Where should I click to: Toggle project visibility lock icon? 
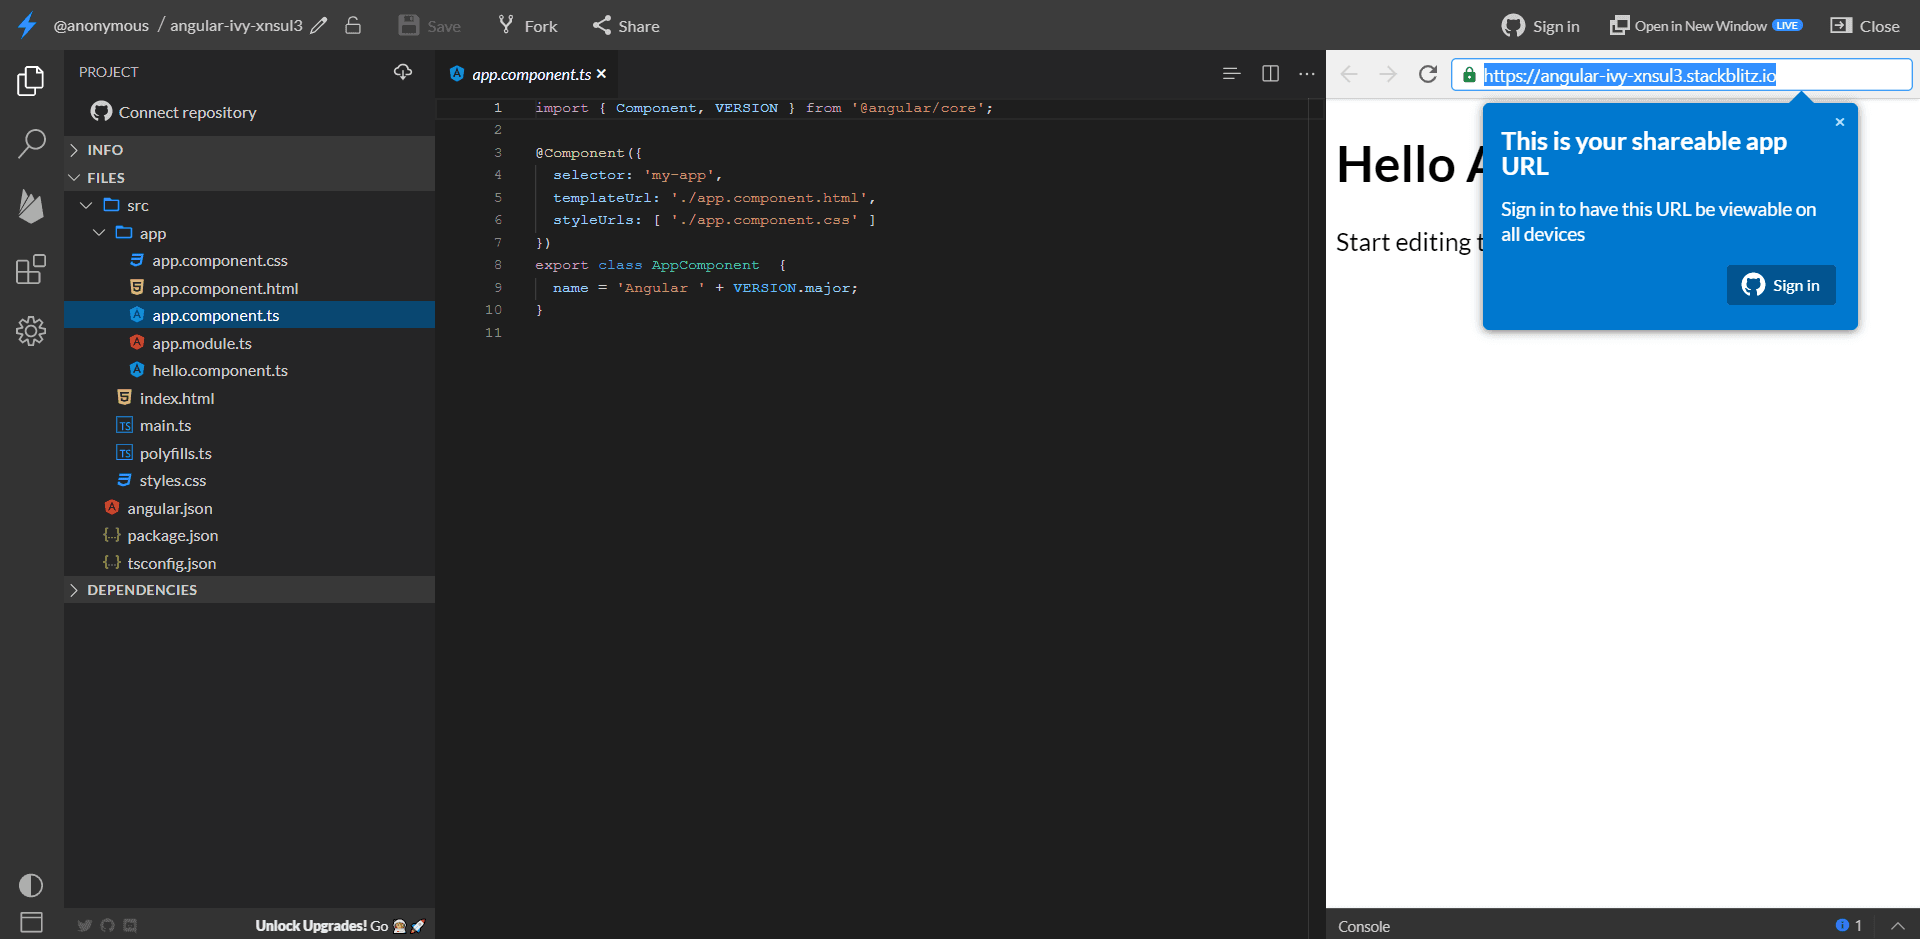click(x=353, y=26)
